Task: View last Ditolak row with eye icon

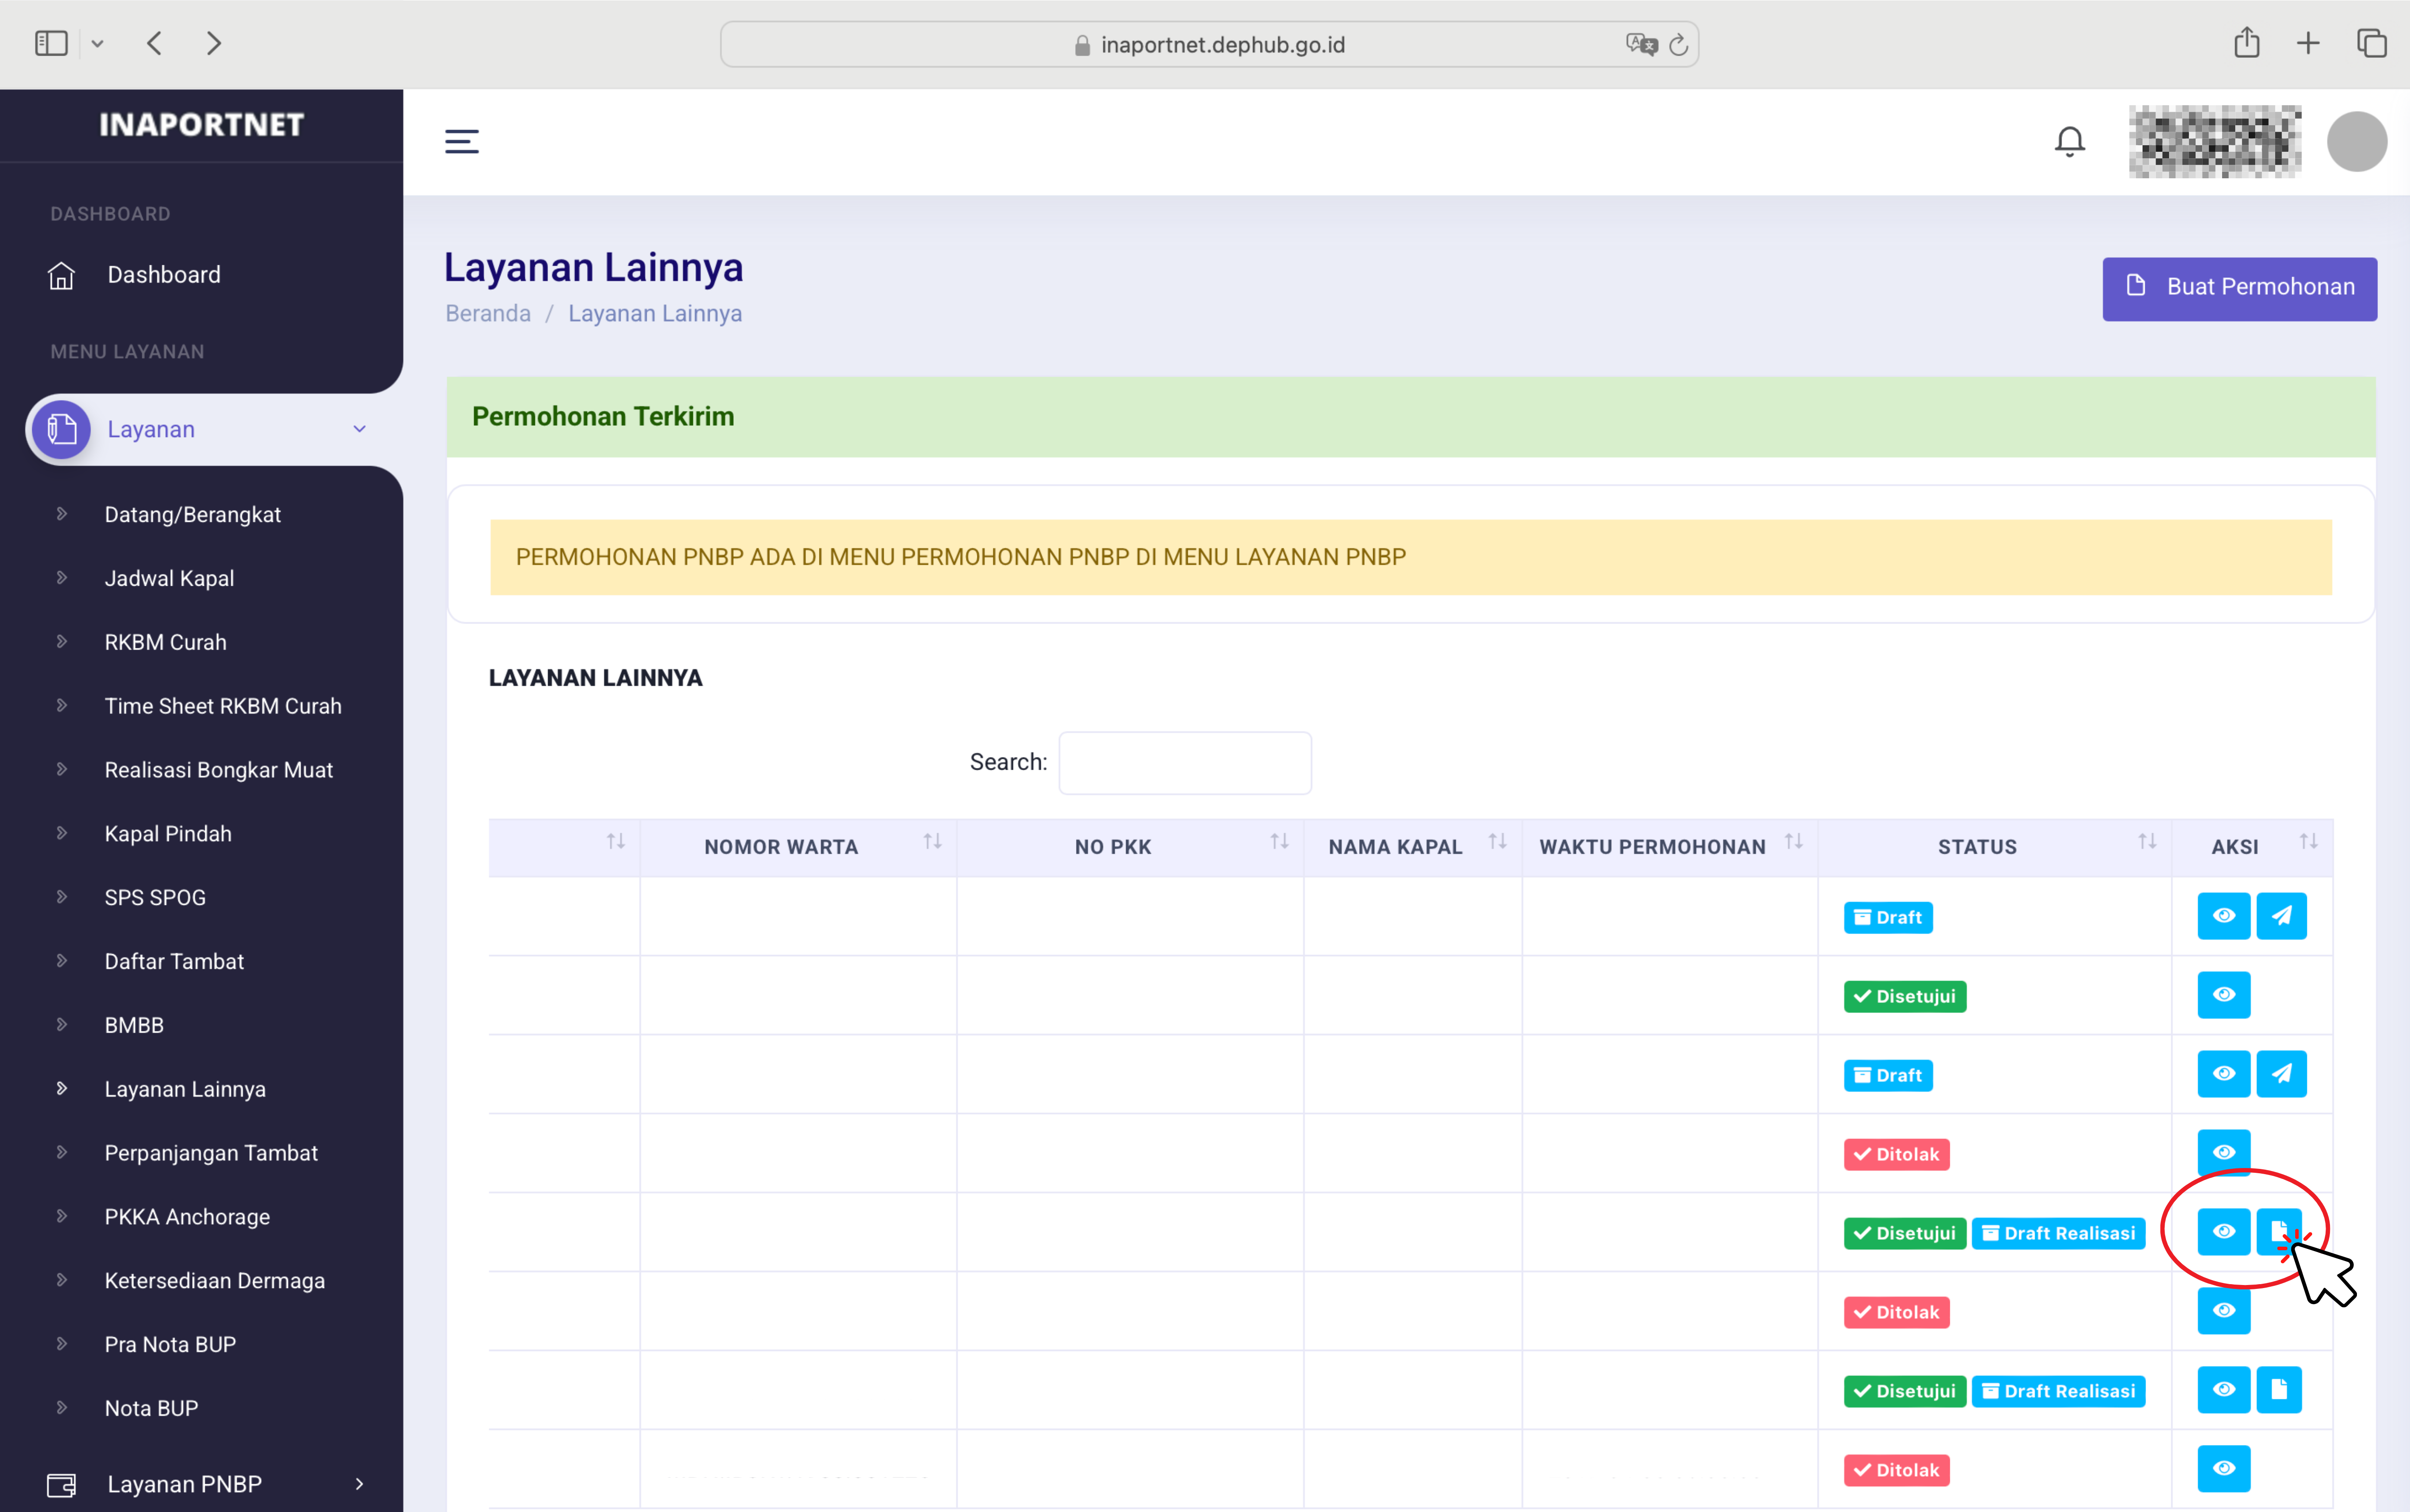Action: coord(2223,1469)
